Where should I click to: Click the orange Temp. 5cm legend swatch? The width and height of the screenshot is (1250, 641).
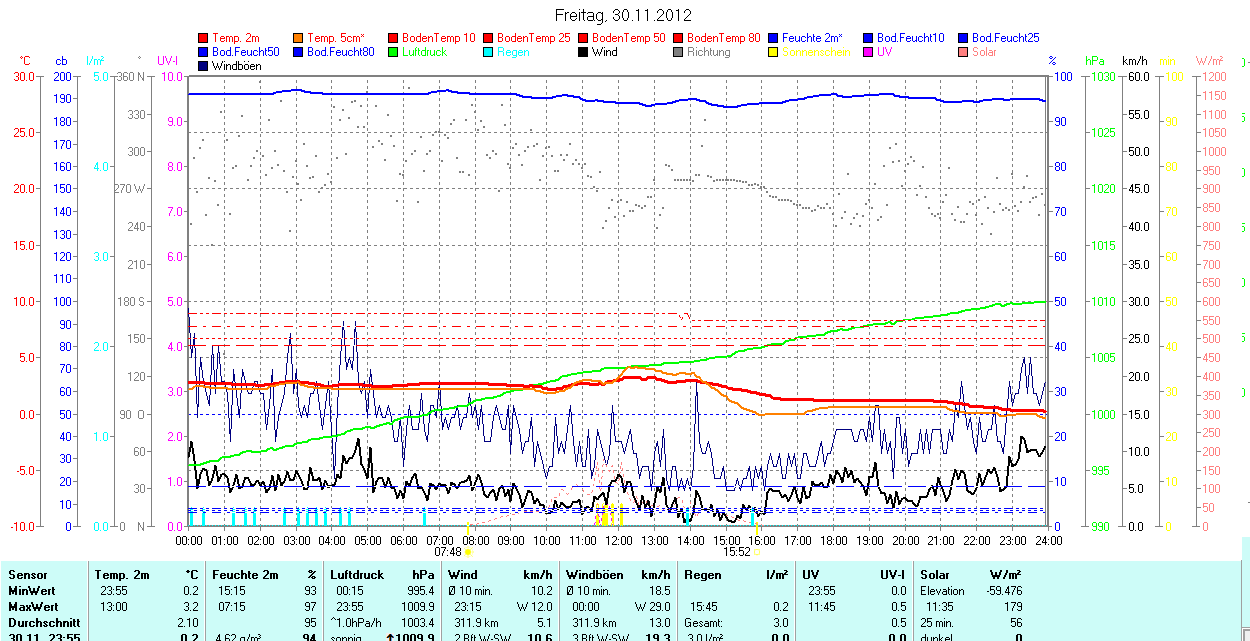point(299,38)
